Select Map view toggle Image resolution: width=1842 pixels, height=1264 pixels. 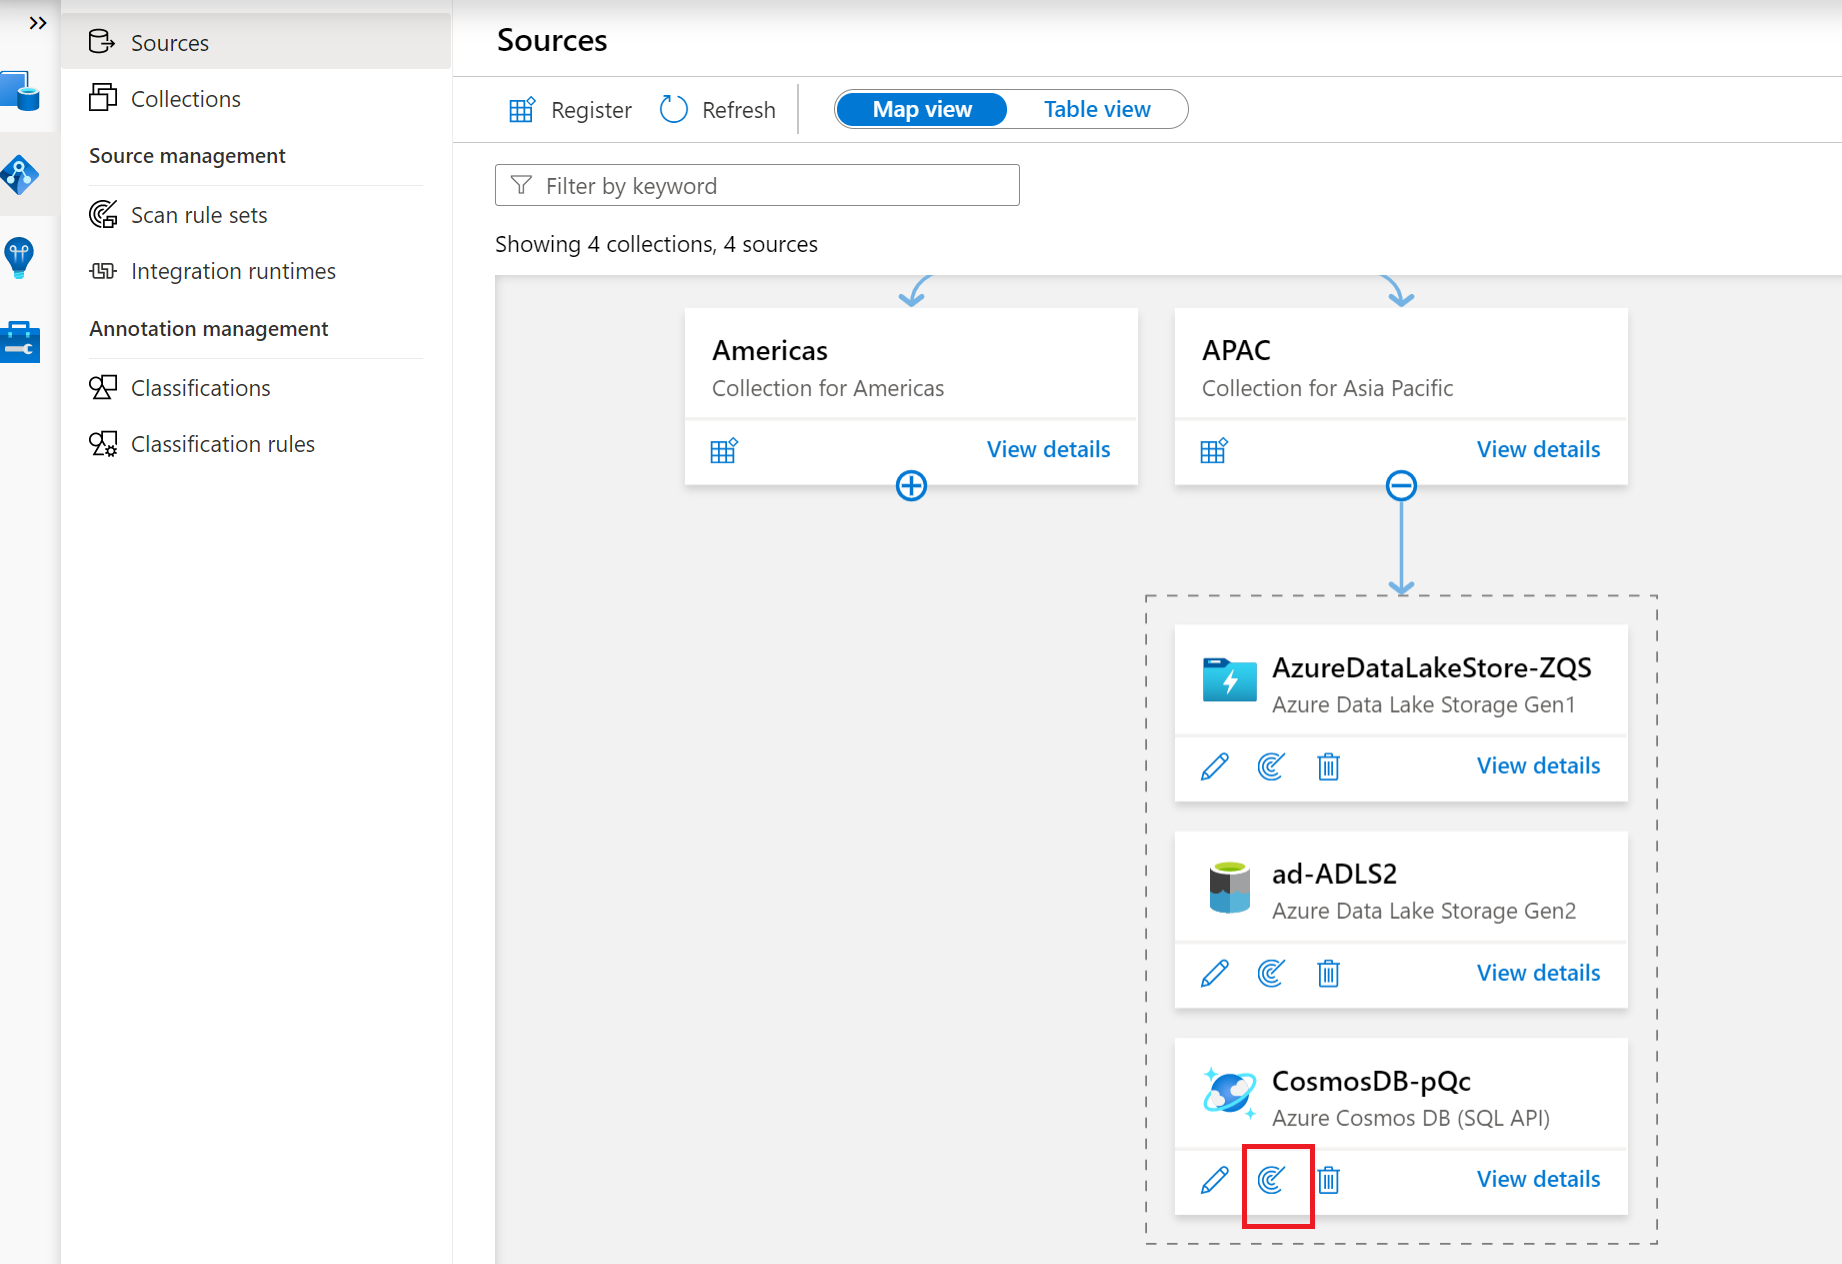922,109
